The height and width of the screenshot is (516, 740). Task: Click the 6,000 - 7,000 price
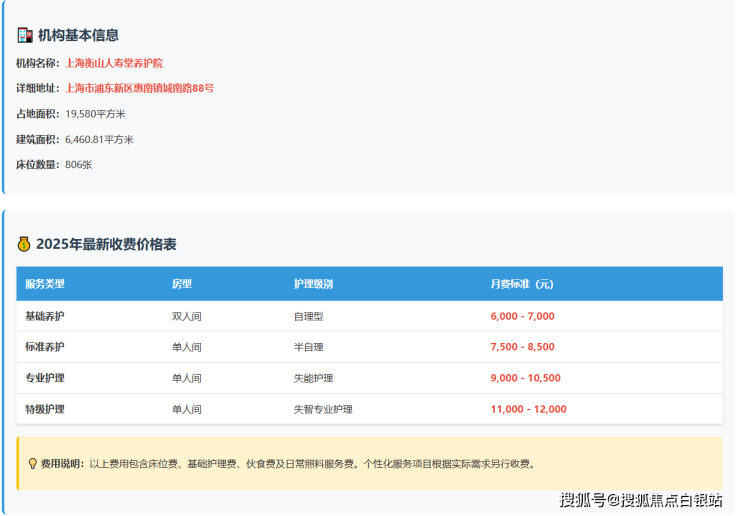[522, 316]
